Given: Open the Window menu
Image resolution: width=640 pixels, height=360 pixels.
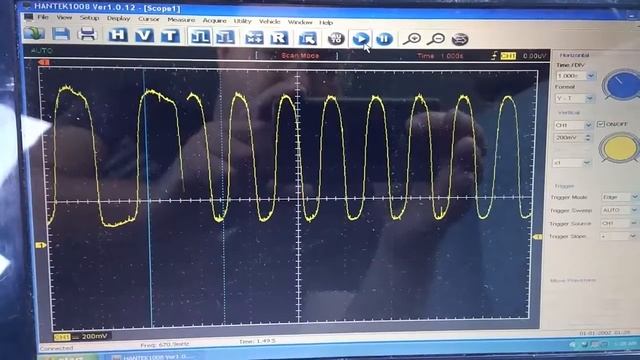Looking at the screenshot, I should (300, 22).
